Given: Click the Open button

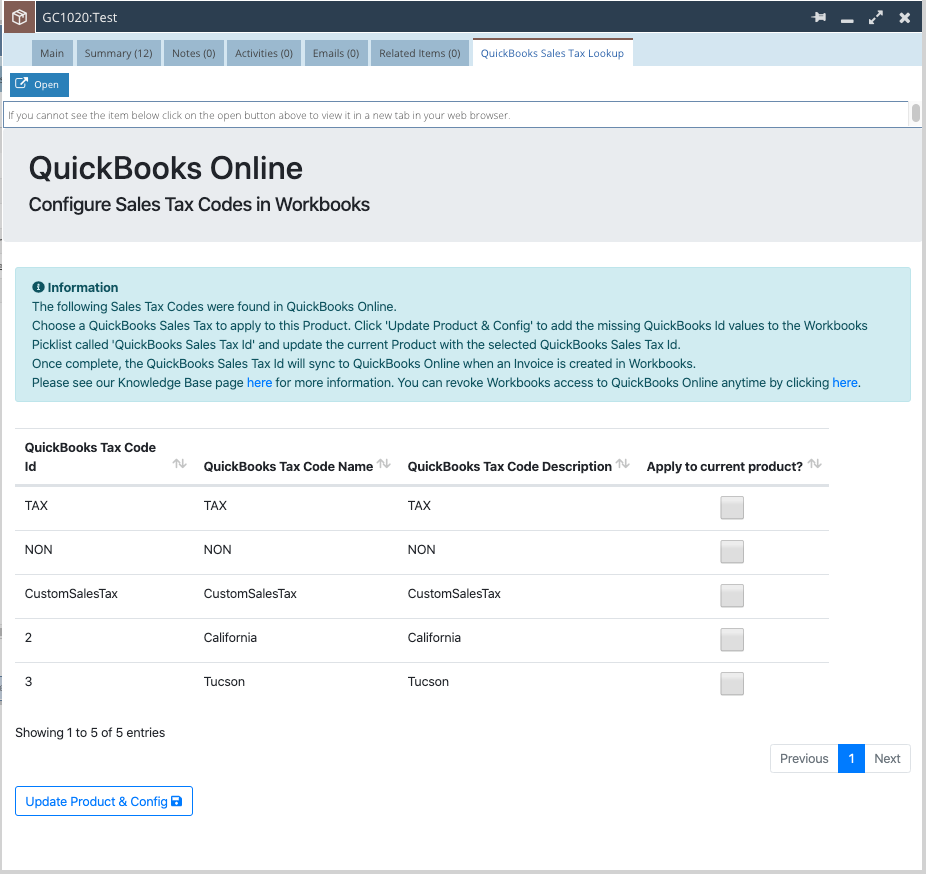Looking at the screenshot, I should coord(39,84).
